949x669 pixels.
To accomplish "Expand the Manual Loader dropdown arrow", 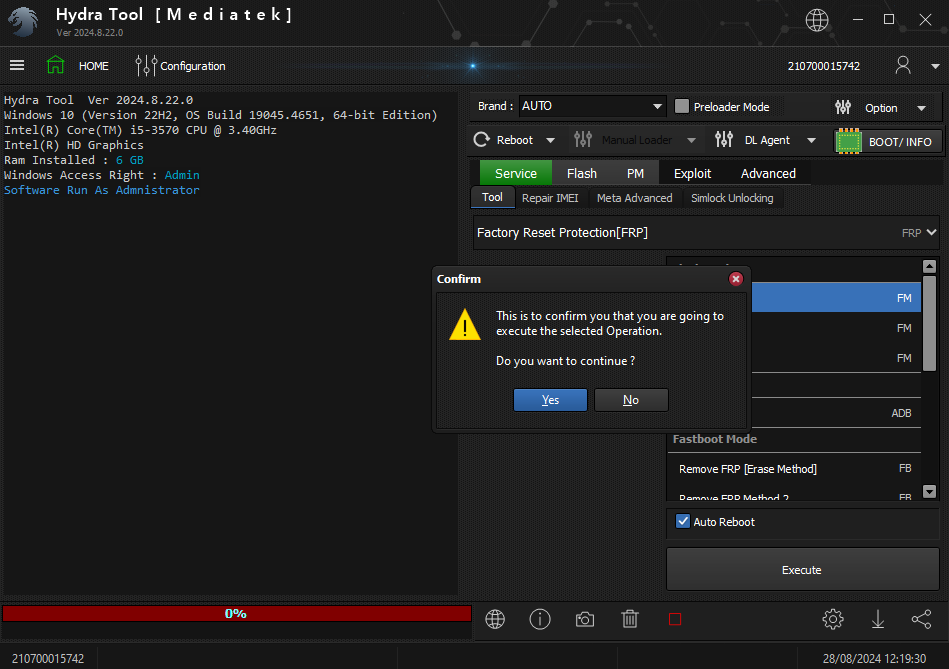I will click(691, 140).
